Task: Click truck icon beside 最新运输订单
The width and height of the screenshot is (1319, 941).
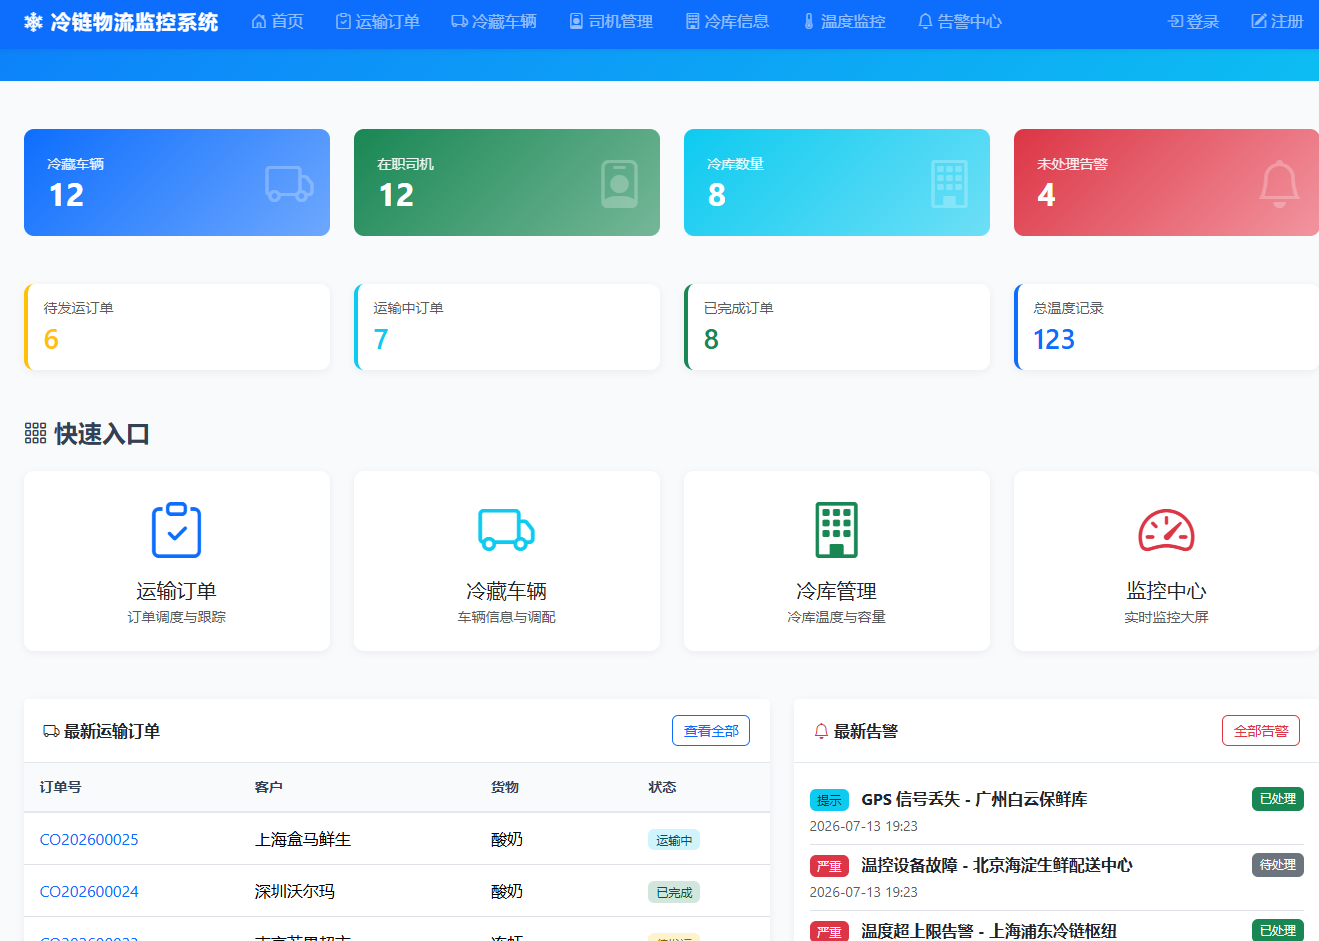Action: 51,731
